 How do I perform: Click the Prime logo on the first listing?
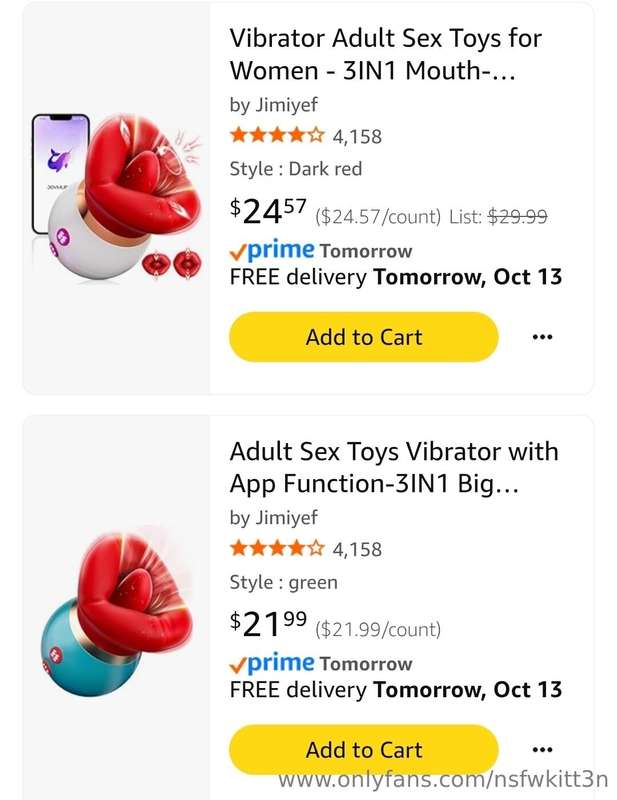pos(272,250)
